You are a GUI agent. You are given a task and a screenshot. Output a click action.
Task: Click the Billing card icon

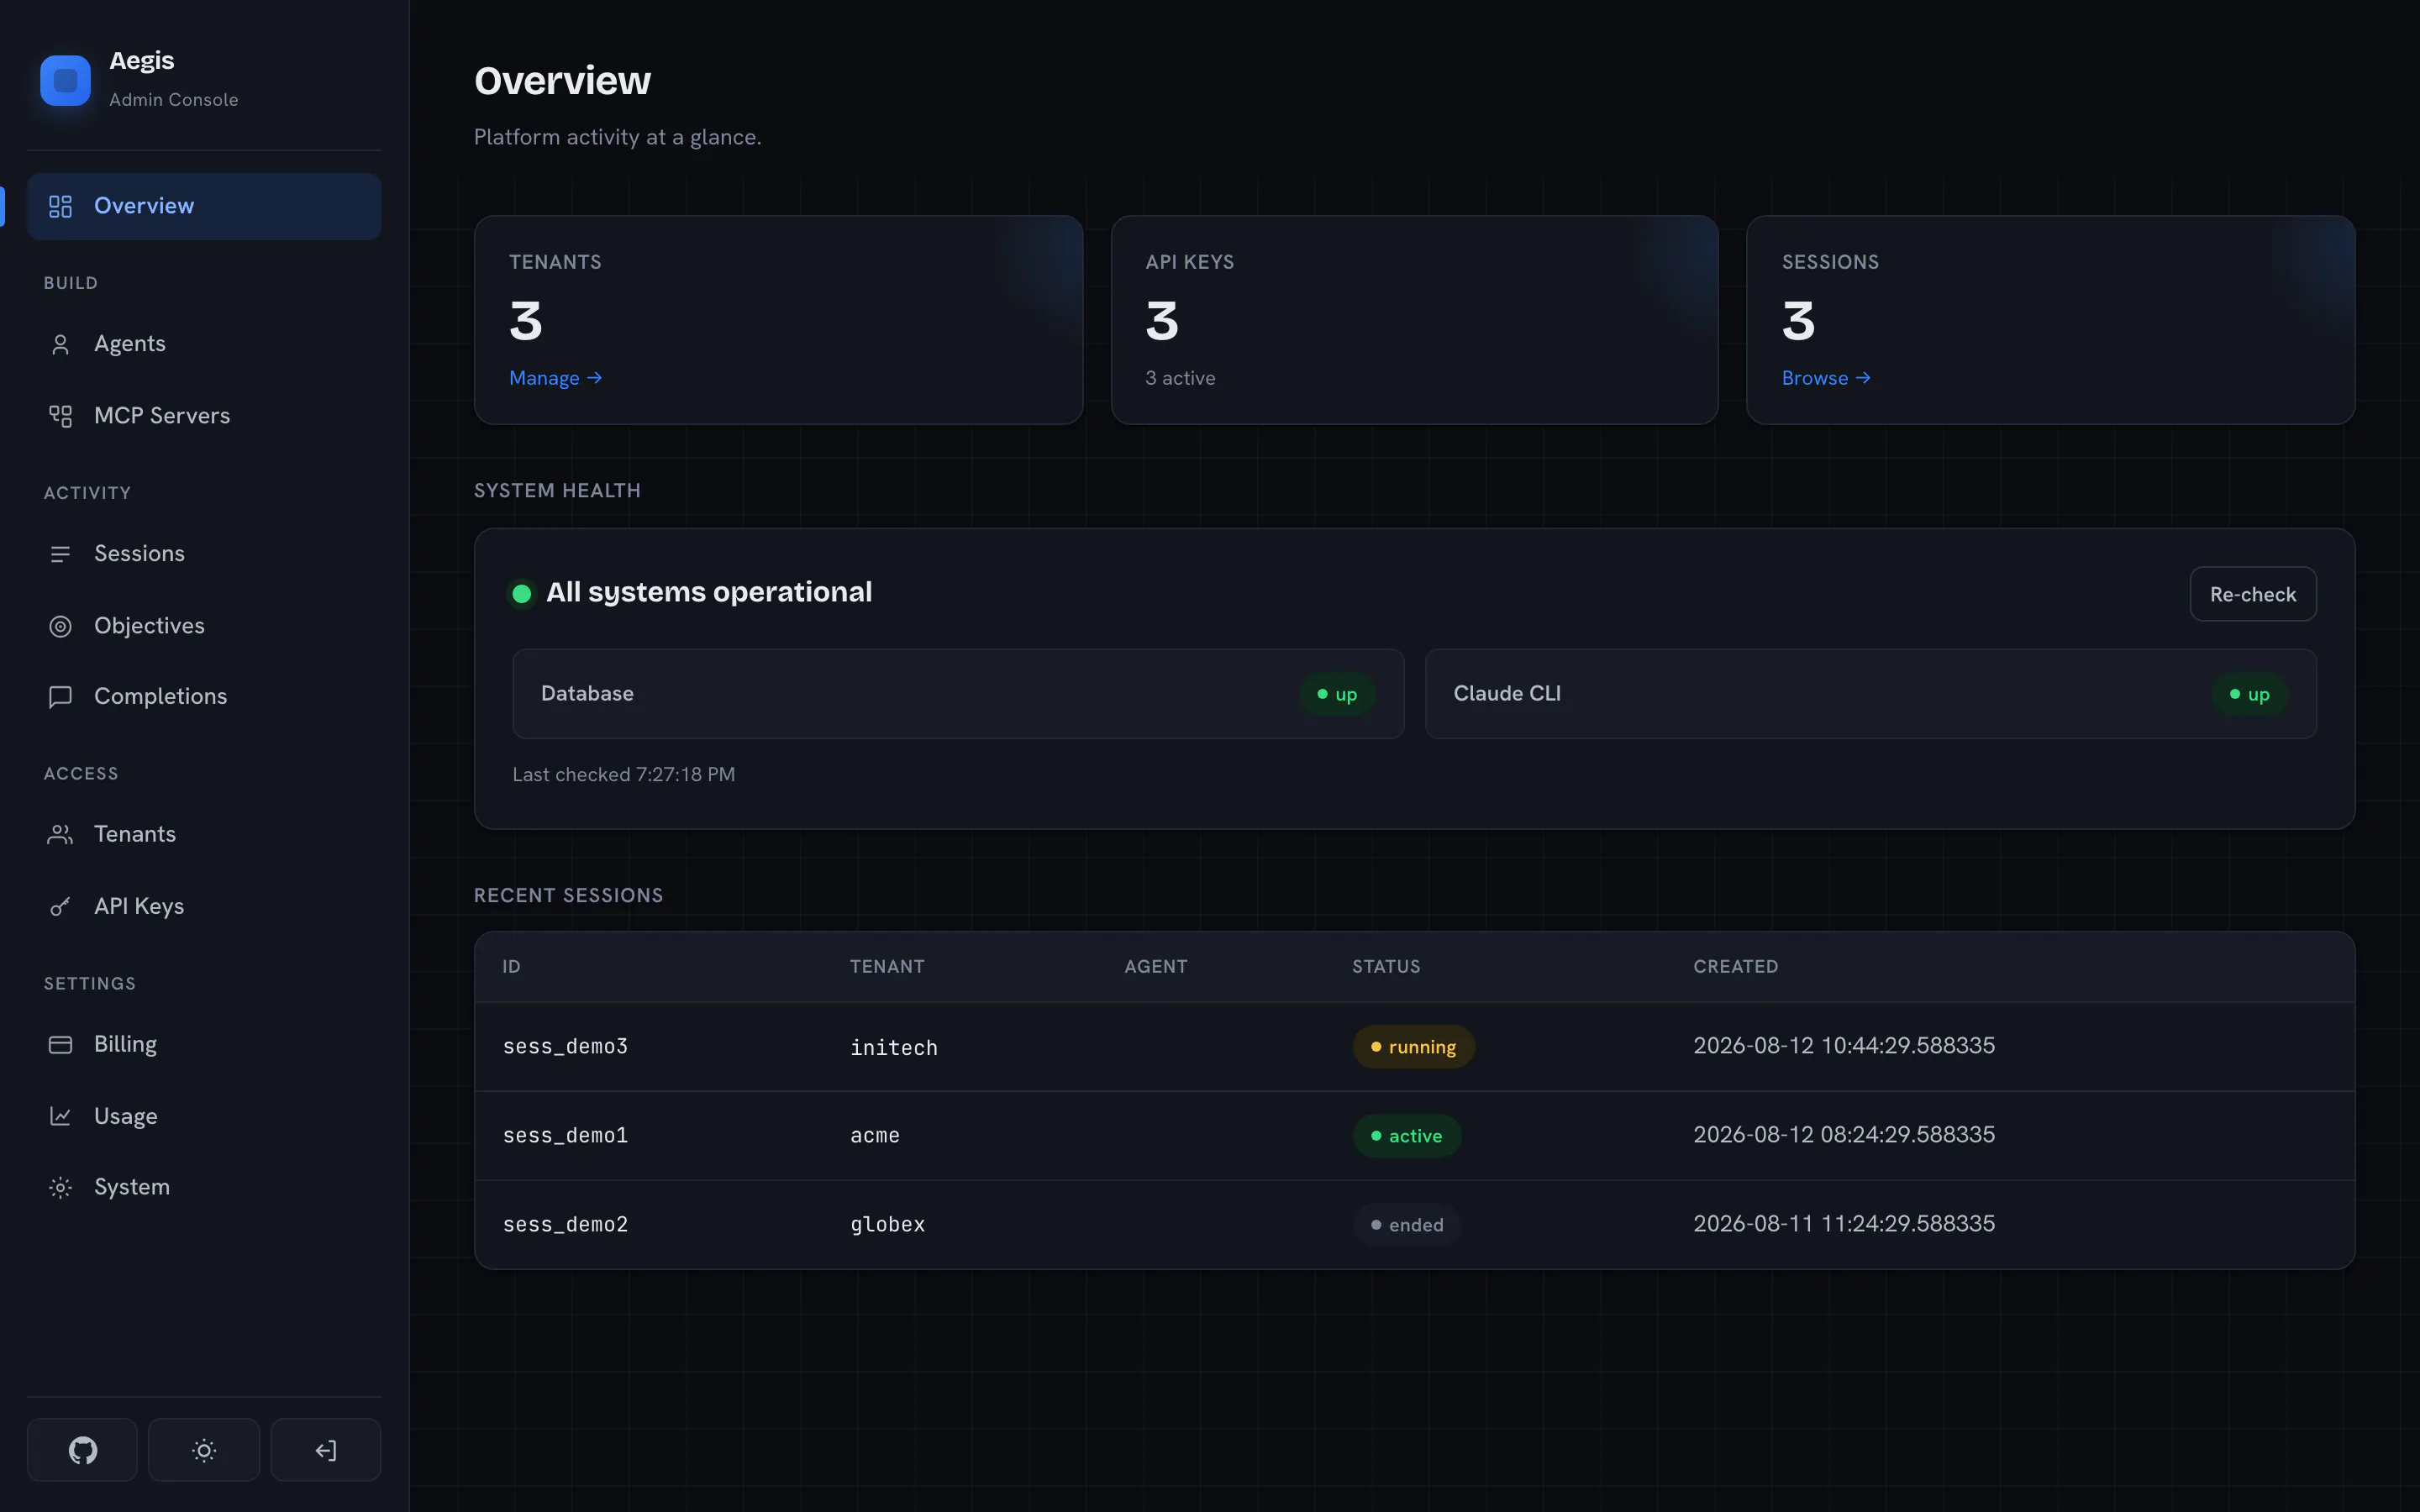pos(60,1044)
